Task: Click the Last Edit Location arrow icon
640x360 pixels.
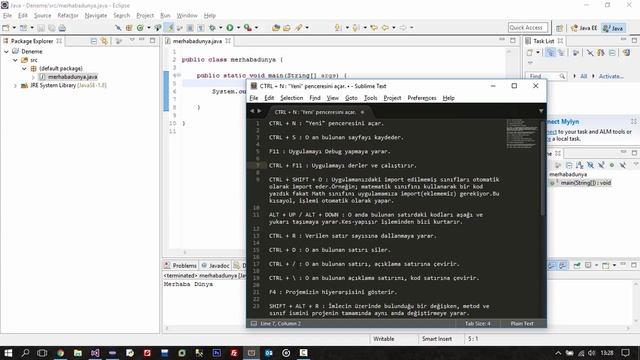Action: click(x=374, y=28)
